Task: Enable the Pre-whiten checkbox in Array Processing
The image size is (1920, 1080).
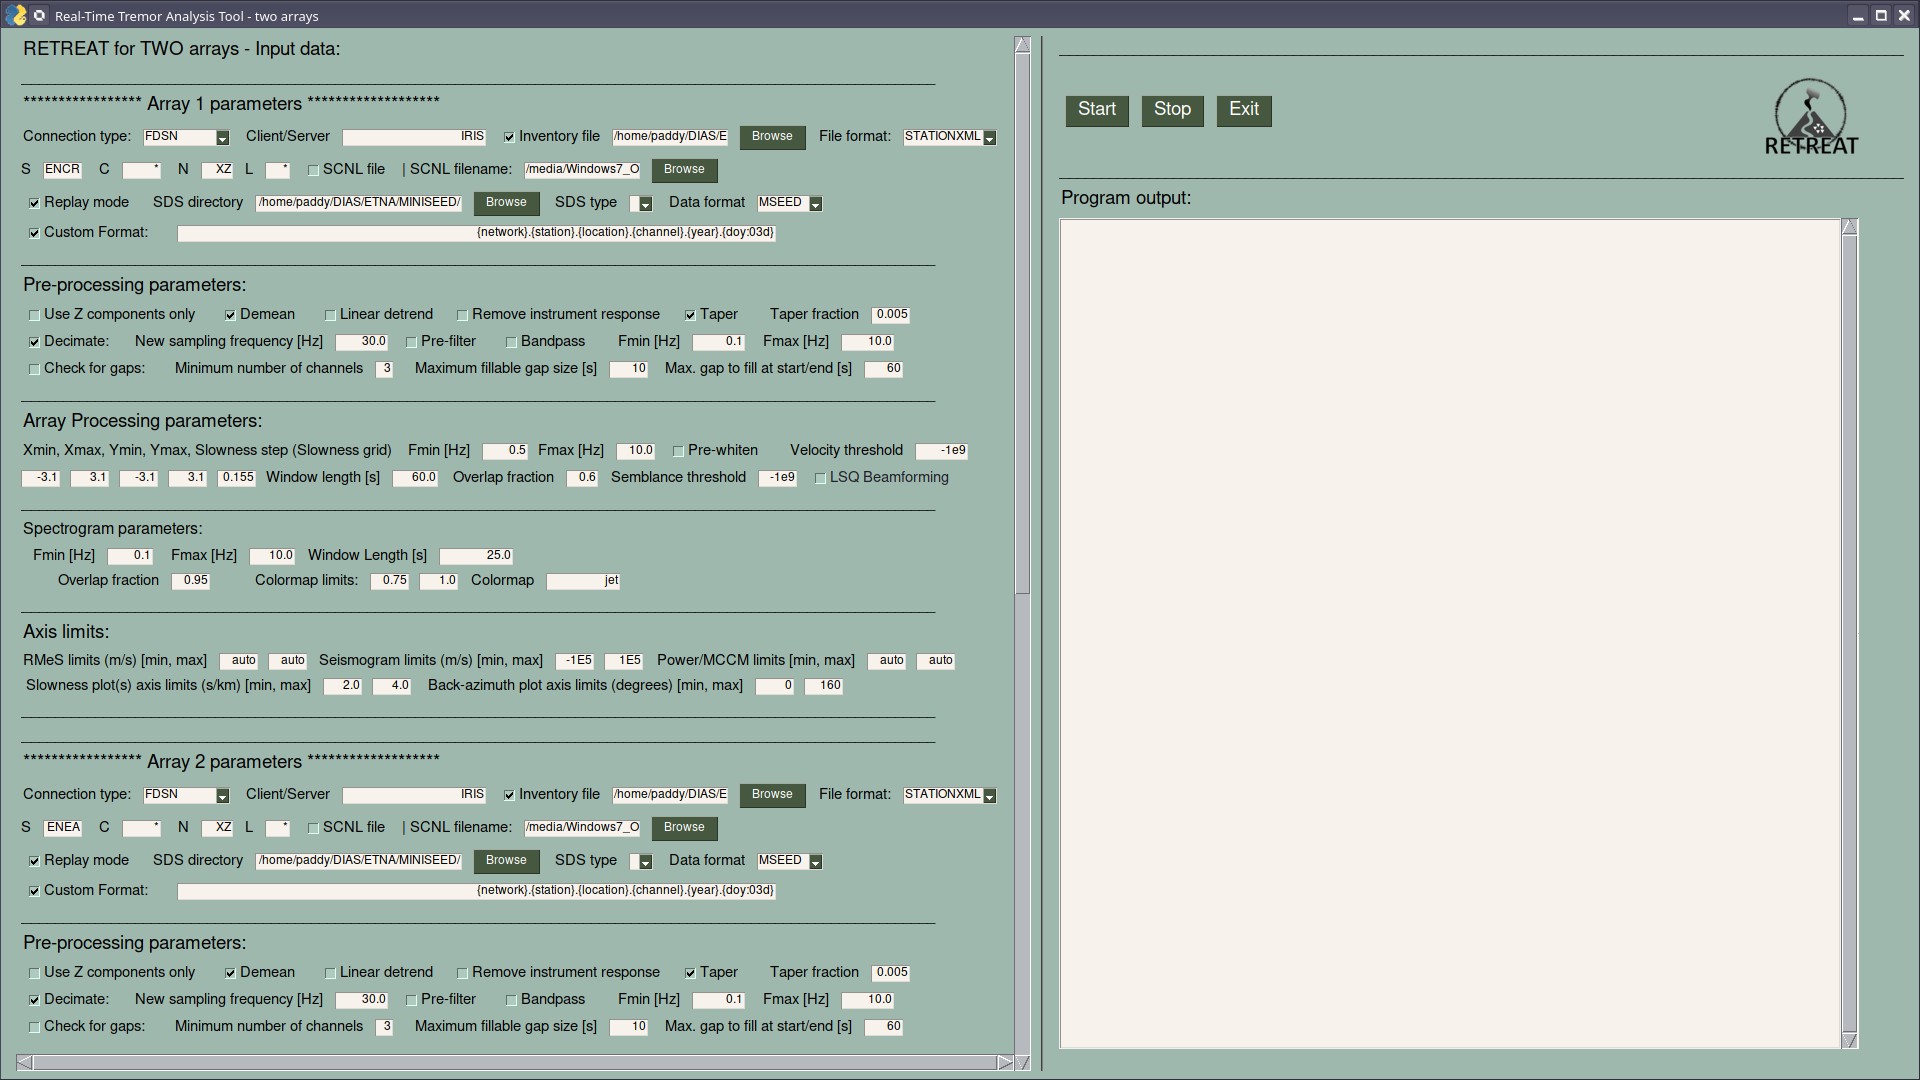Action: tap(679, 450)
